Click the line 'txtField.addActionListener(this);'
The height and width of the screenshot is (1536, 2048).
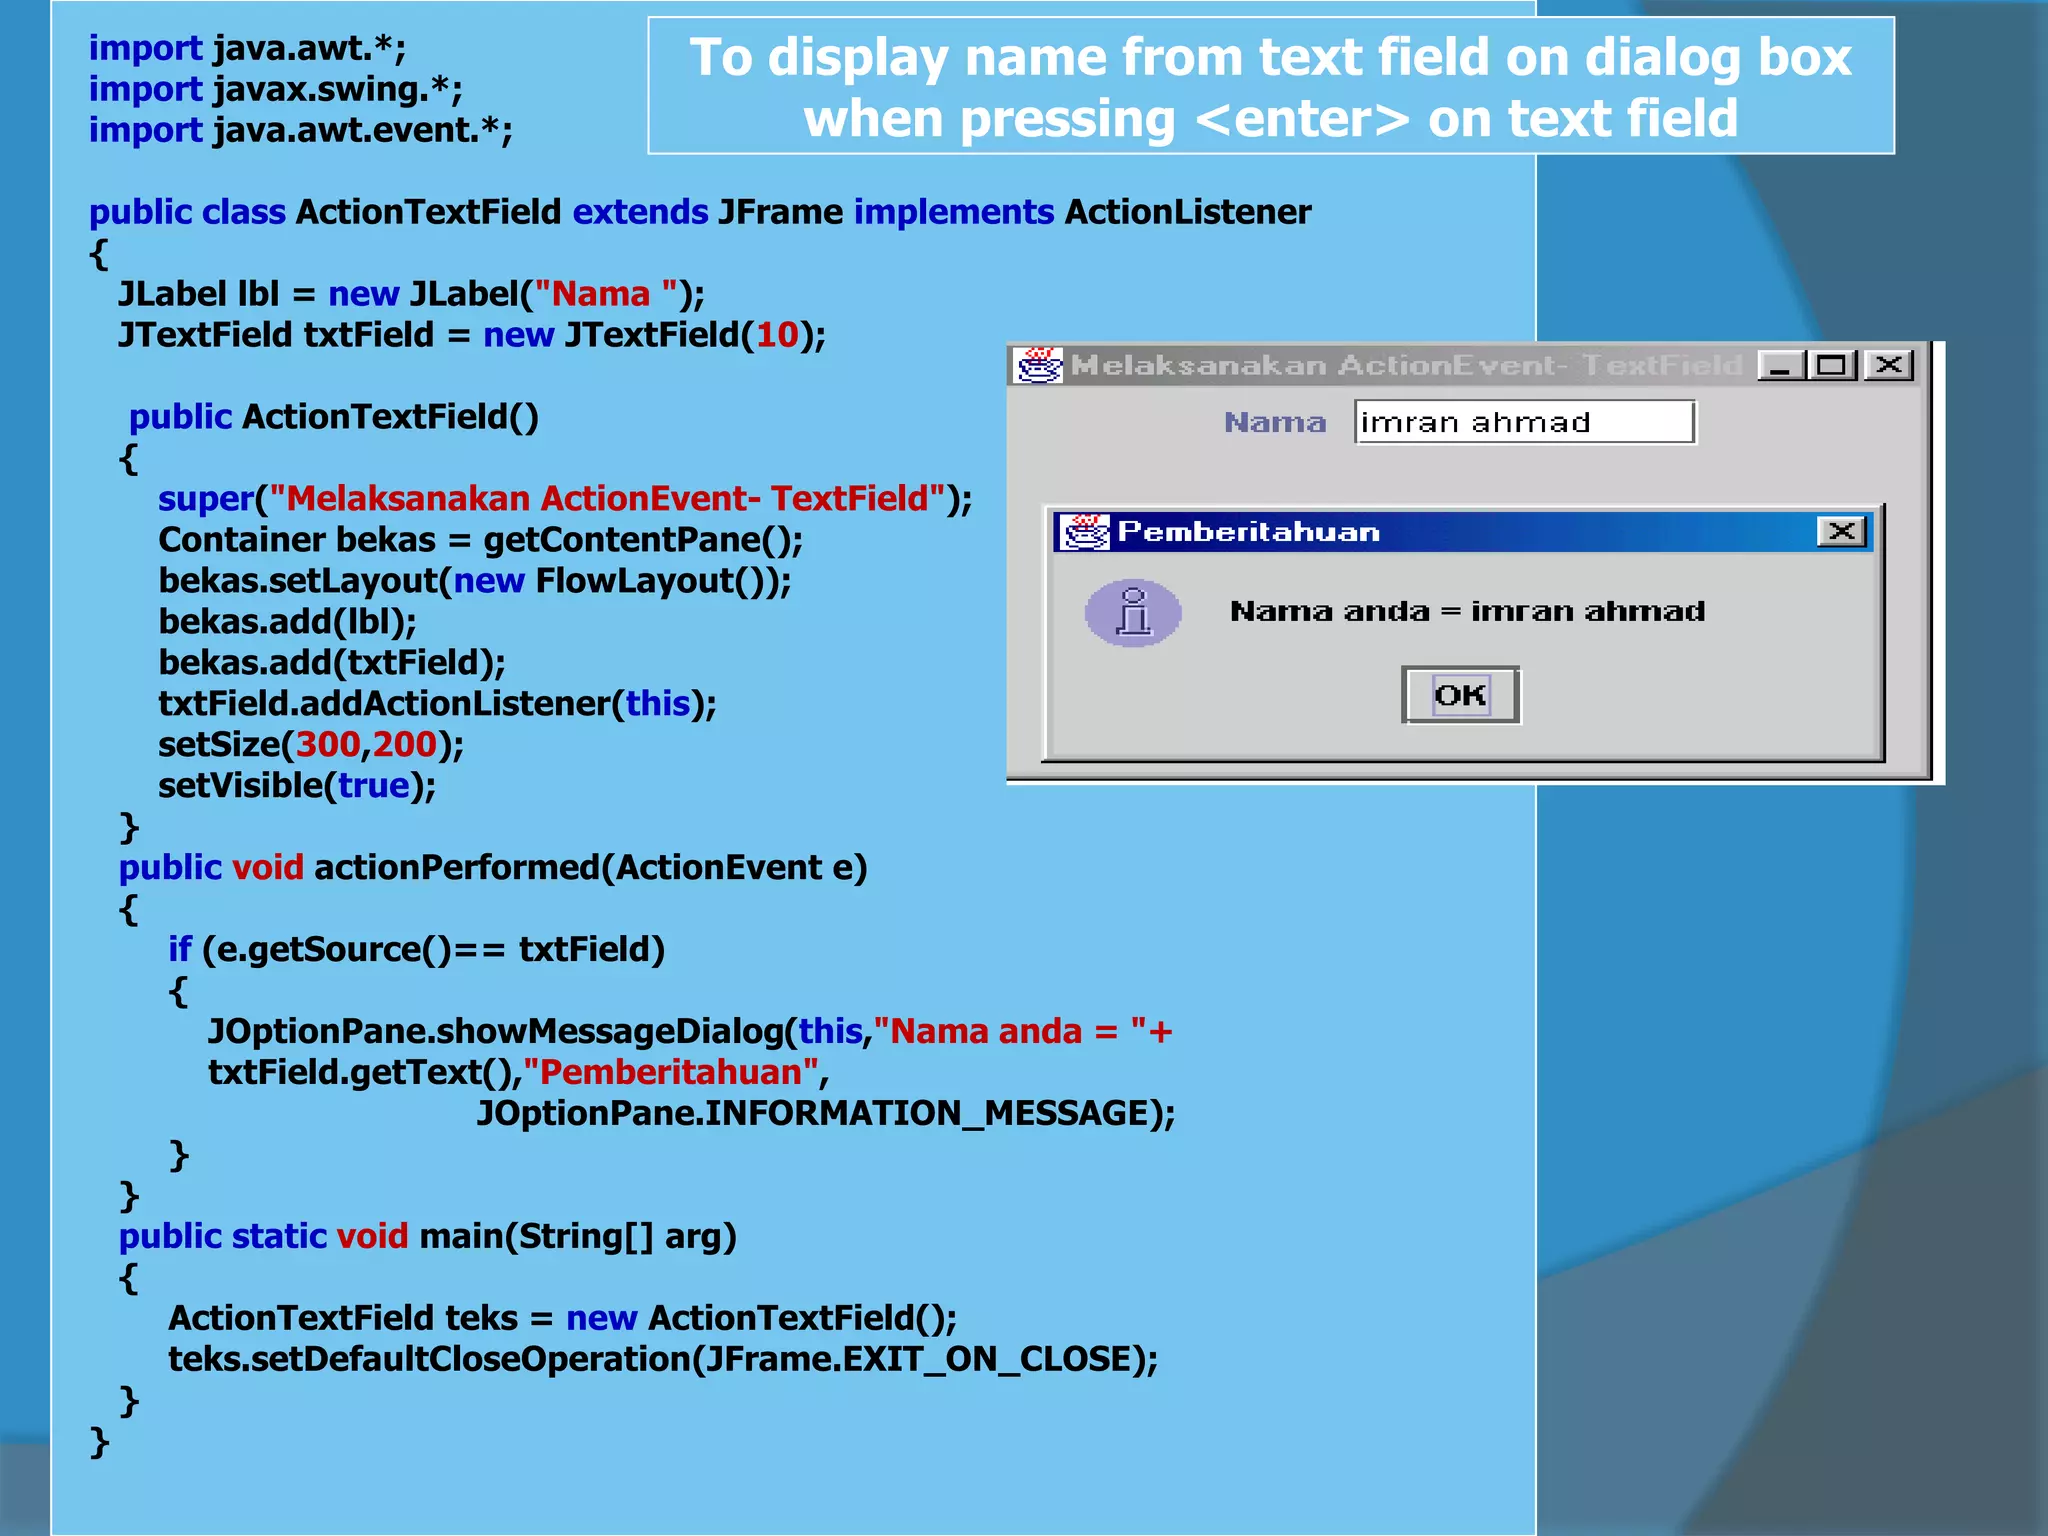tap(437, 704)
